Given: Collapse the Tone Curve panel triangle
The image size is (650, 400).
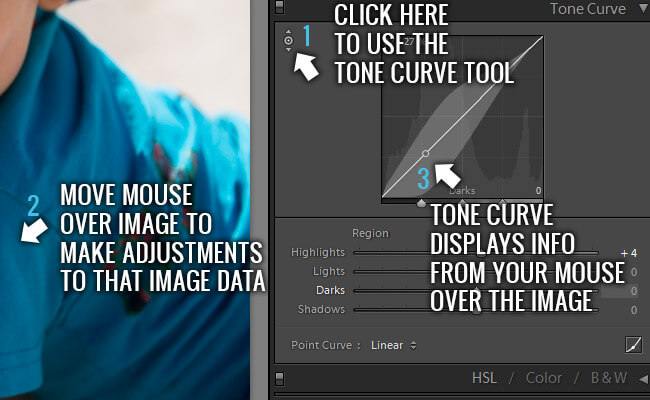Looking at the screenshot, I should tap(641, 9).
